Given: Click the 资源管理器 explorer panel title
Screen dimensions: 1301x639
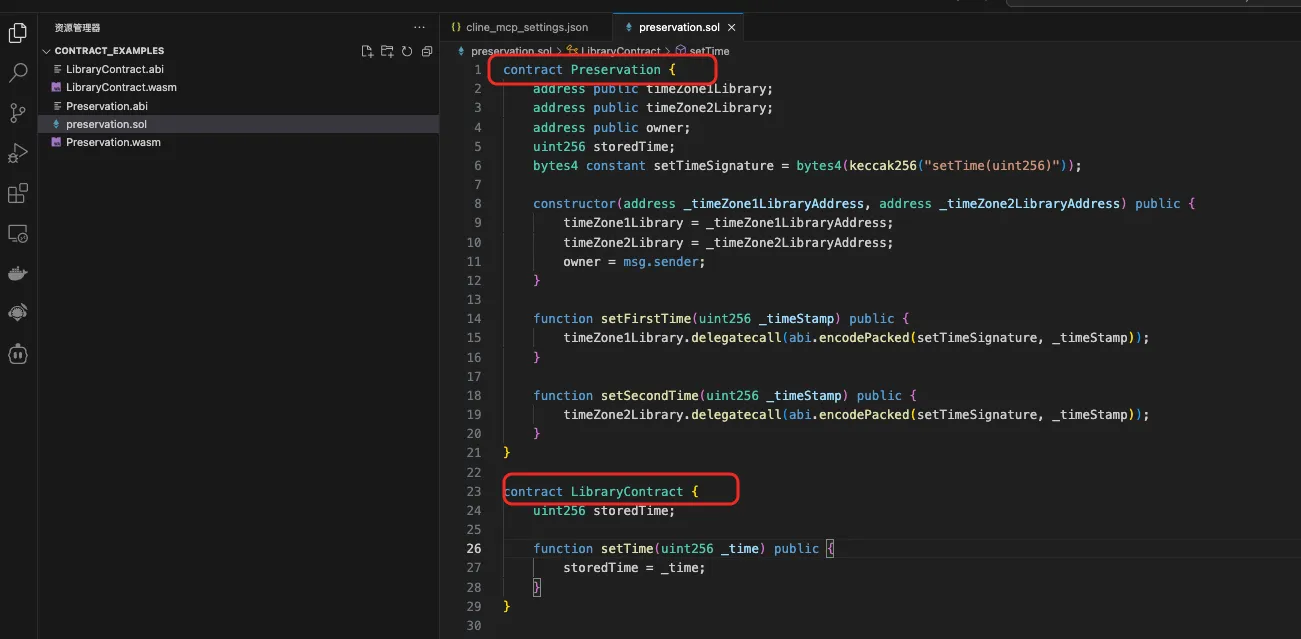Looking at the screenshot, I should (77, 28).
